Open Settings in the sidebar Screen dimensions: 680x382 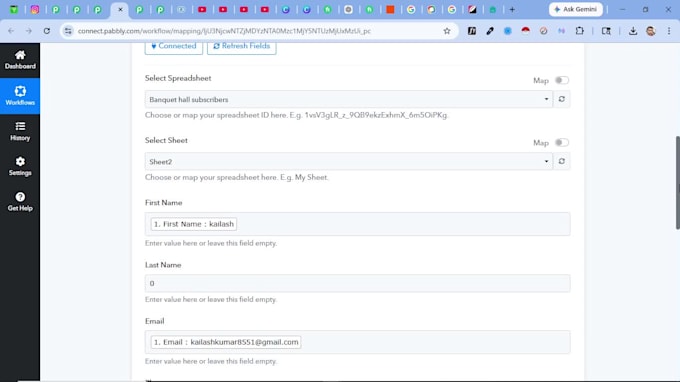pyautogui.click(x=20, y=166)
